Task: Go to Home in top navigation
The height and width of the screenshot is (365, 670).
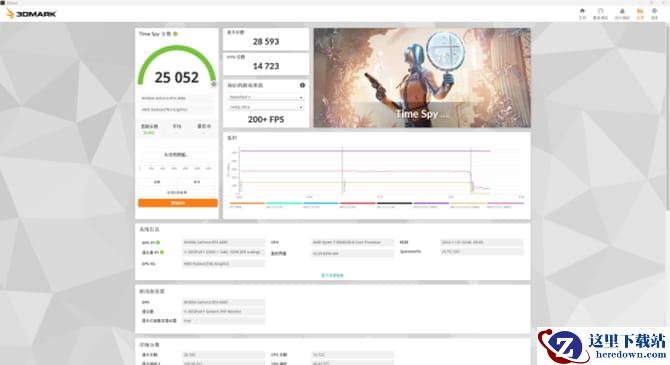Action: tap(582, 13)
